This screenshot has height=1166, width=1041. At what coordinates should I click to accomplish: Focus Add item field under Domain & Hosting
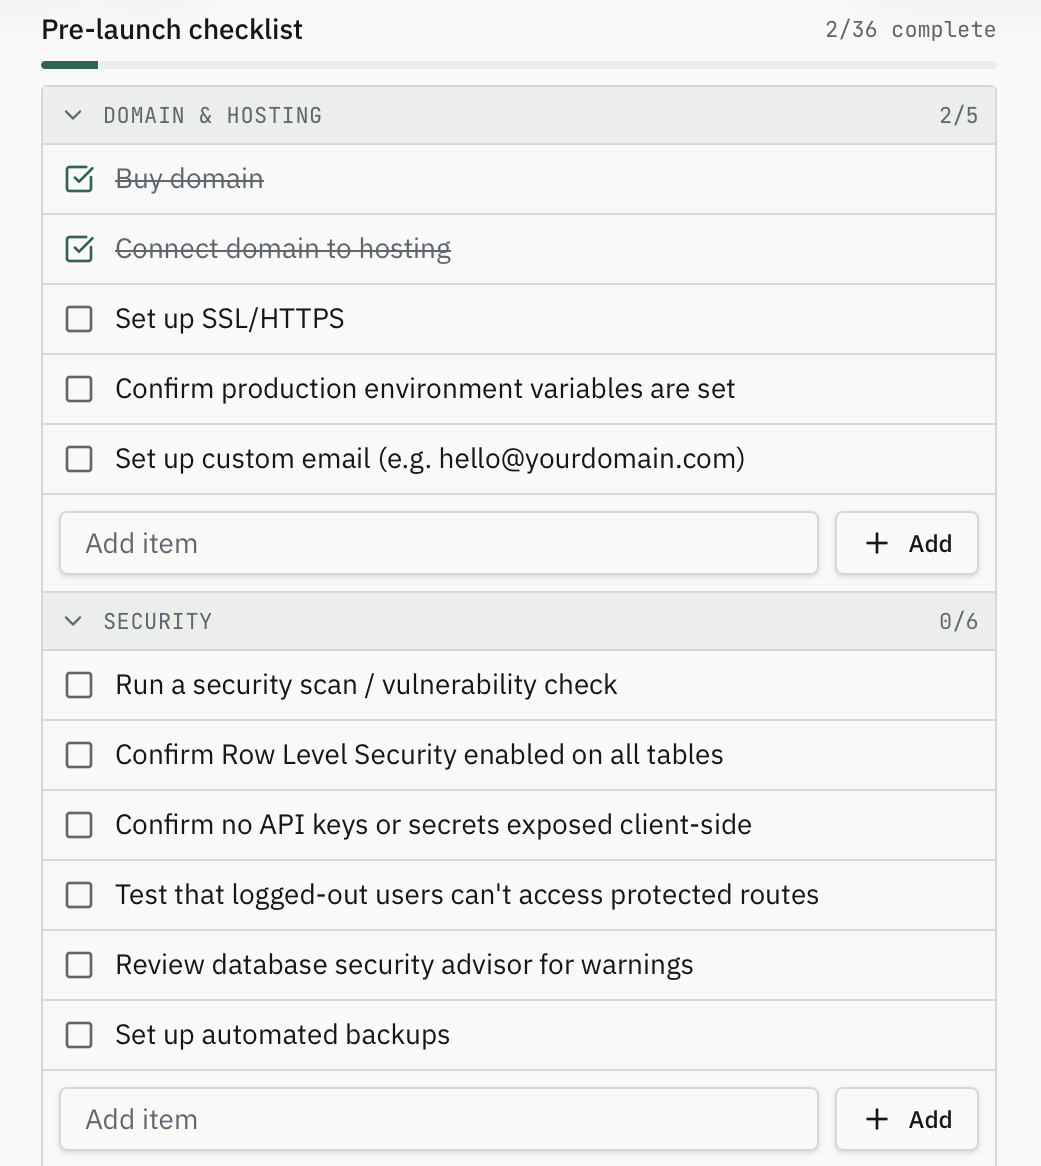[x=439, y=543]
